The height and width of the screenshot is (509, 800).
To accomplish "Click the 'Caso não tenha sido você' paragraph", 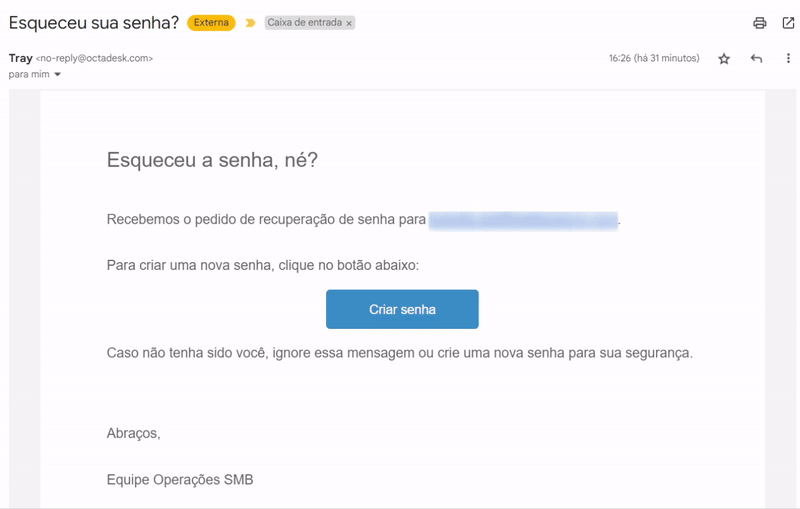I will (x=399, y=353).
